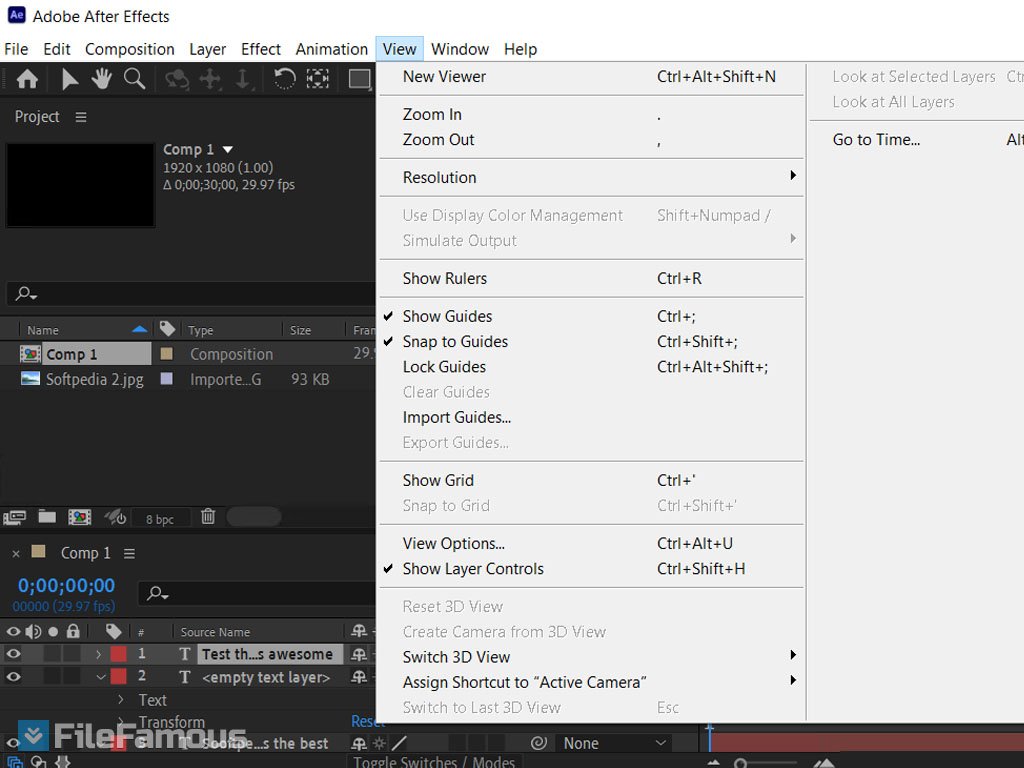Select the Rotation tool
1024x768 pixels.
coord(284,79)
